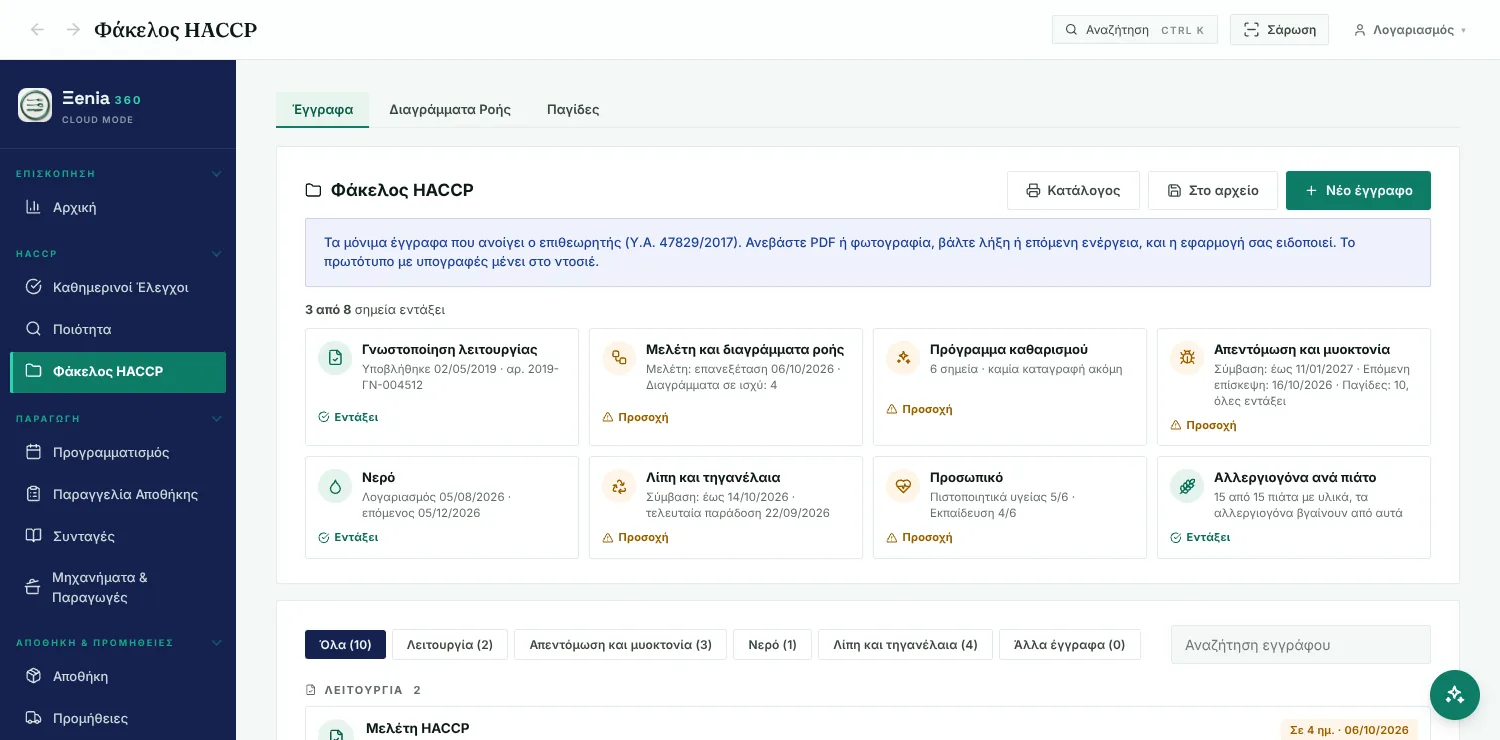The height and width of the screenshot is (740, 1500).
Task: Open Καθημερινοί Έλεγχοι in the sidebar
Action: [118, 287]
